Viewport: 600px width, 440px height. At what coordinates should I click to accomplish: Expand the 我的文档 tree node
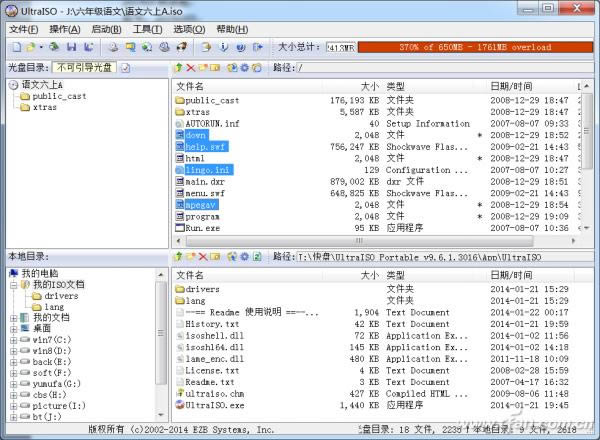(x=14, y=318)
